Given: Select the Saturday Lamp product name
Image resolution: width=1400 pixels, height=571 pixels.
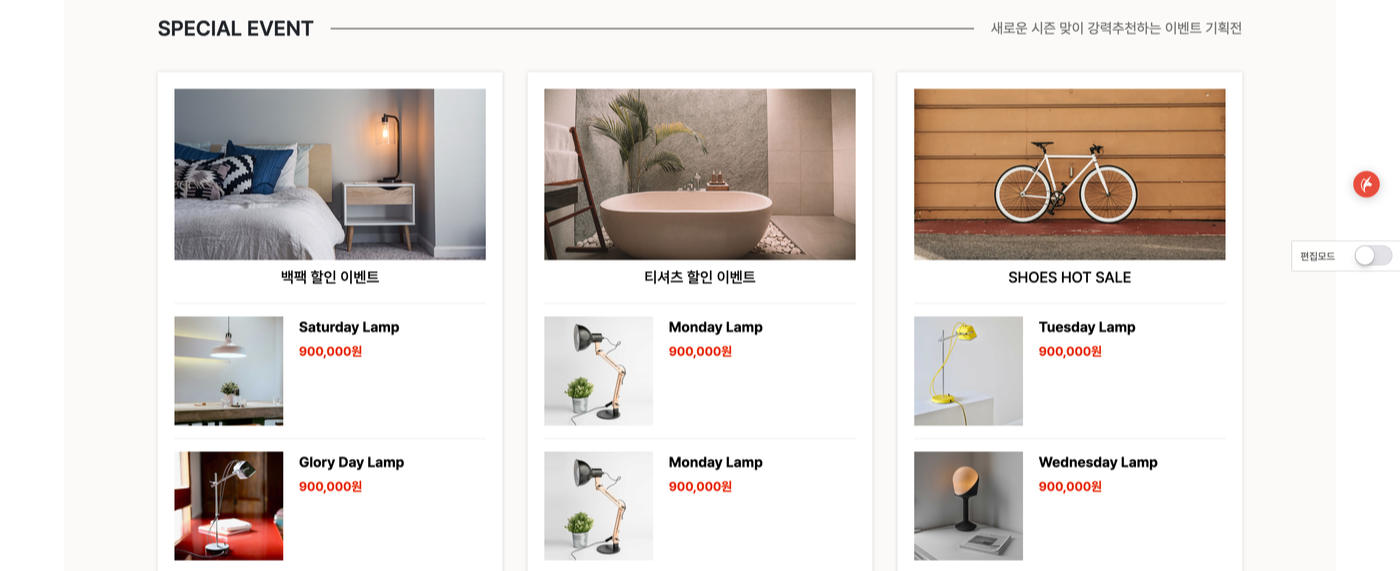Looking at the screenshot, I should pyautogui.click(x=349, y=327).
